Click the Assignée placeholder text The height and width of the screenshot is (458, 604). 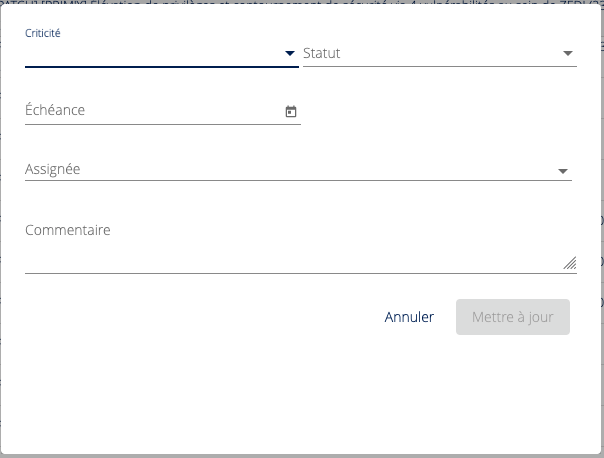(x=53, y=169)
